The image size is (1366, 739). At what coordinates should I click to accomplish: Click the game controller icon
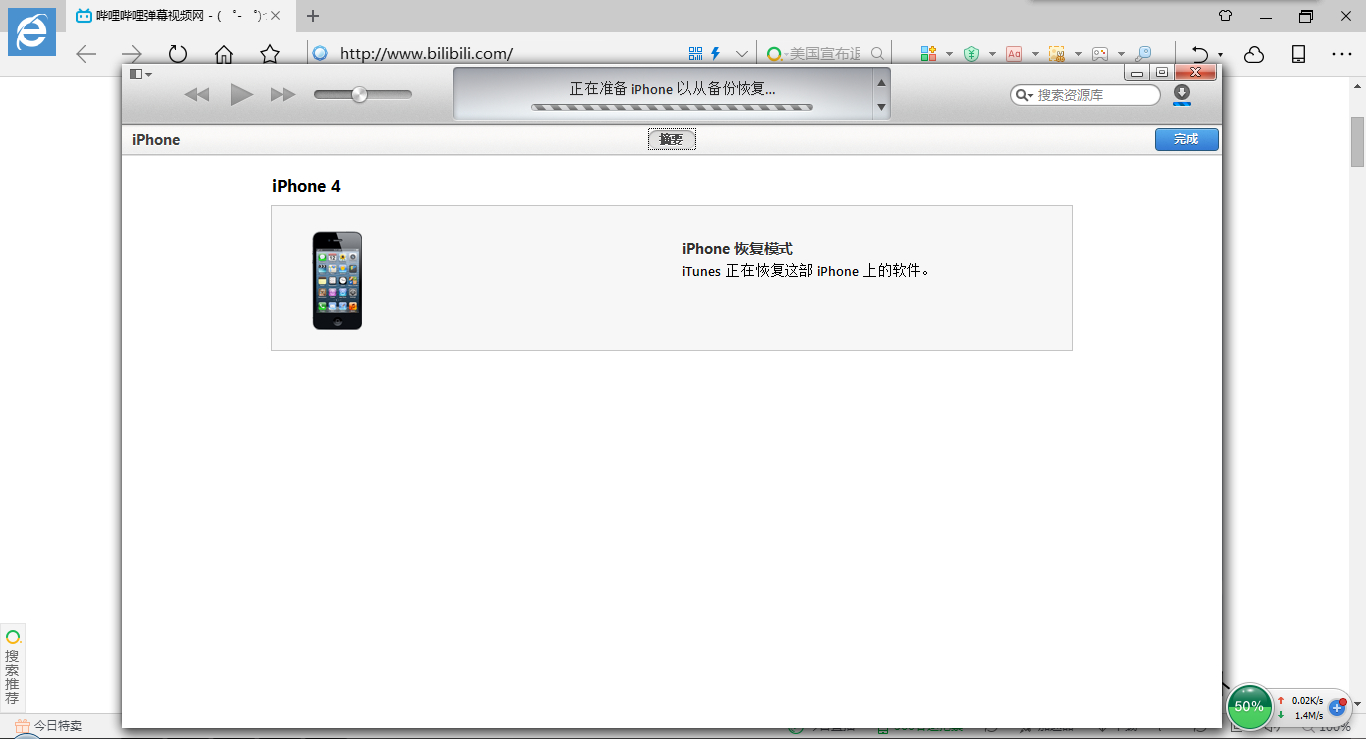click(1100, 54)
